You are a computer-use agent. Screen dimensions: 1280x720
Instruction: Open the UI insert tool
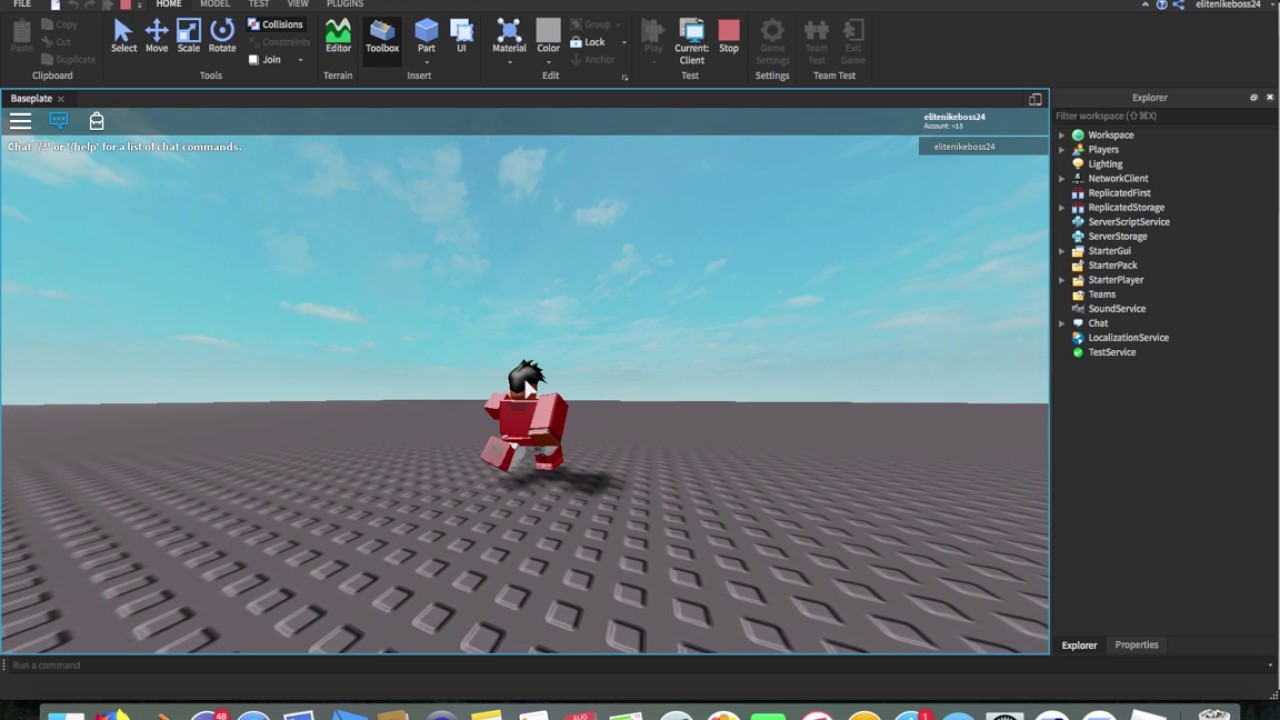tap(461, 36)
